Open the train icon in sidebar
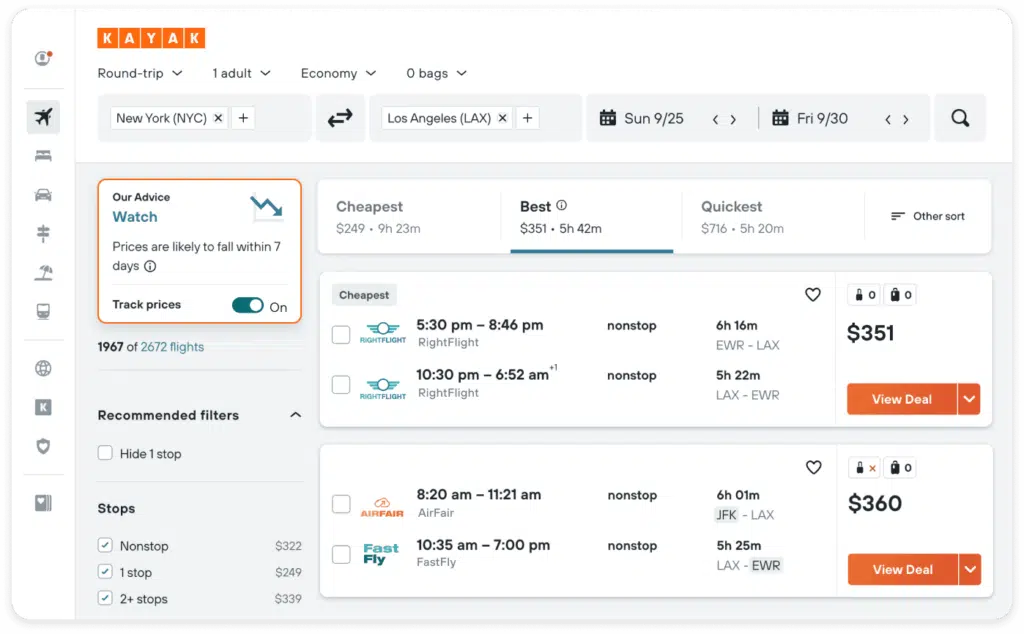The image size is (1024, 634). 43,311
